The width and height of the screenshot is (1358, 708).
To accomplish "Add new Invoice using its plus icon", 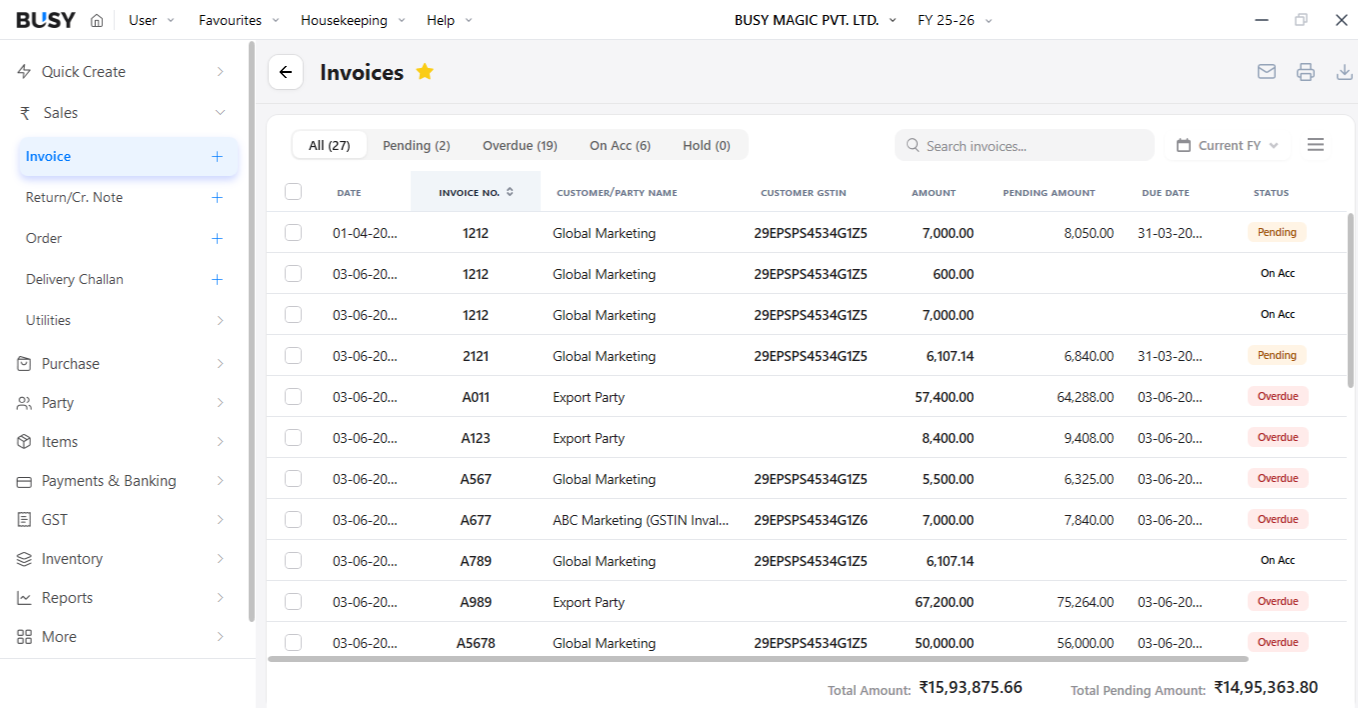I will pyautogui.click(x=217, y=157).
